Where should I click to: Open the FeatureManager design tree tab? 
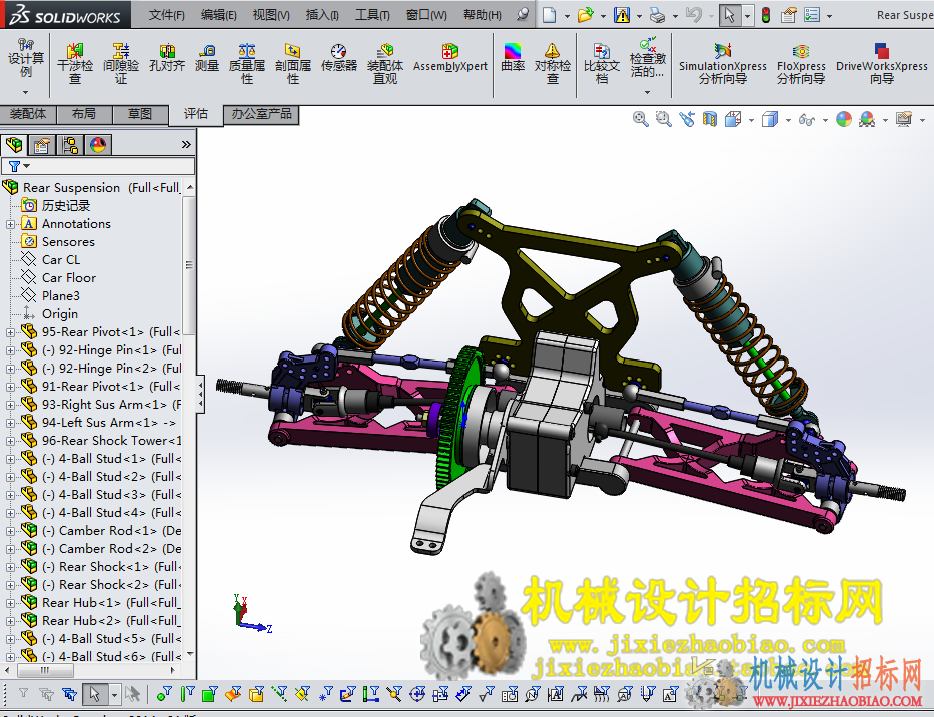click(14, 145)
